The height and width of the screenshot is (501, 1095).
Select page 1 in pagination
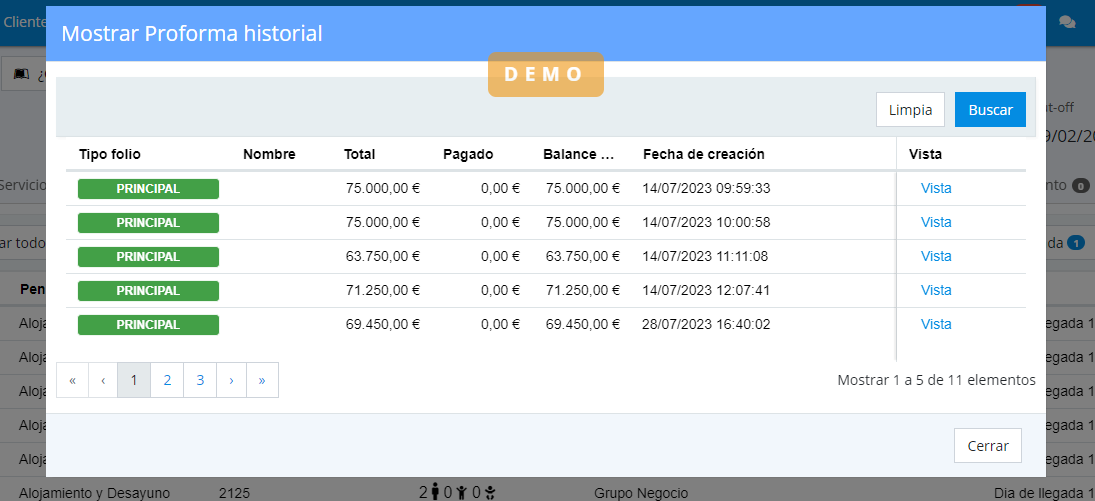(134, 380)
